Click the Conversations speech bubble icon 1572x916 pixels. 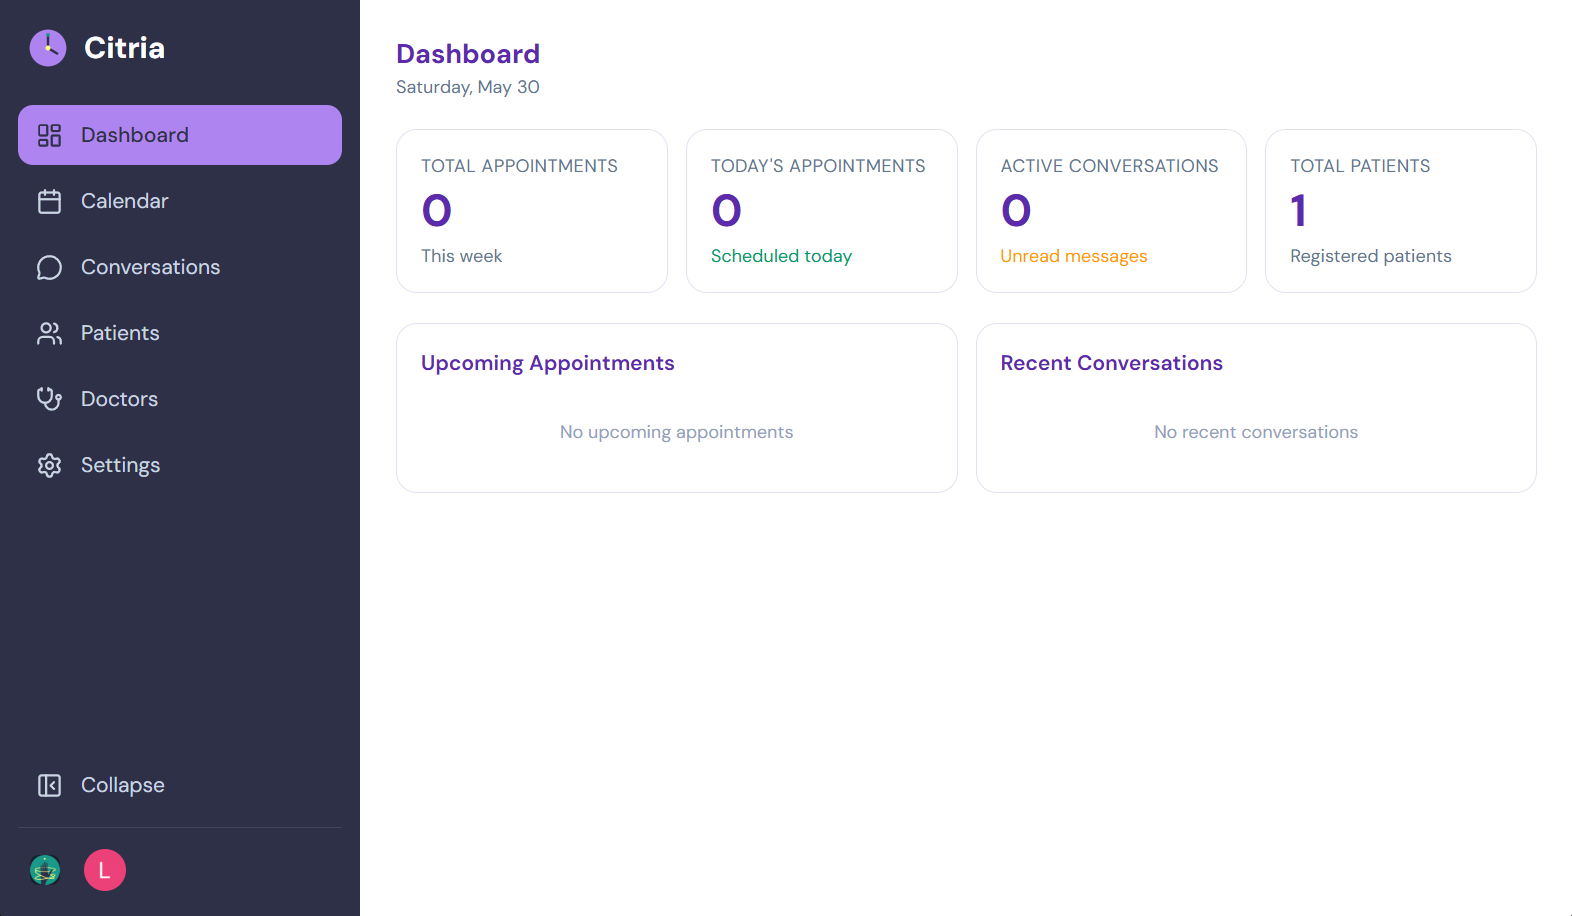[x=49, y=267]
